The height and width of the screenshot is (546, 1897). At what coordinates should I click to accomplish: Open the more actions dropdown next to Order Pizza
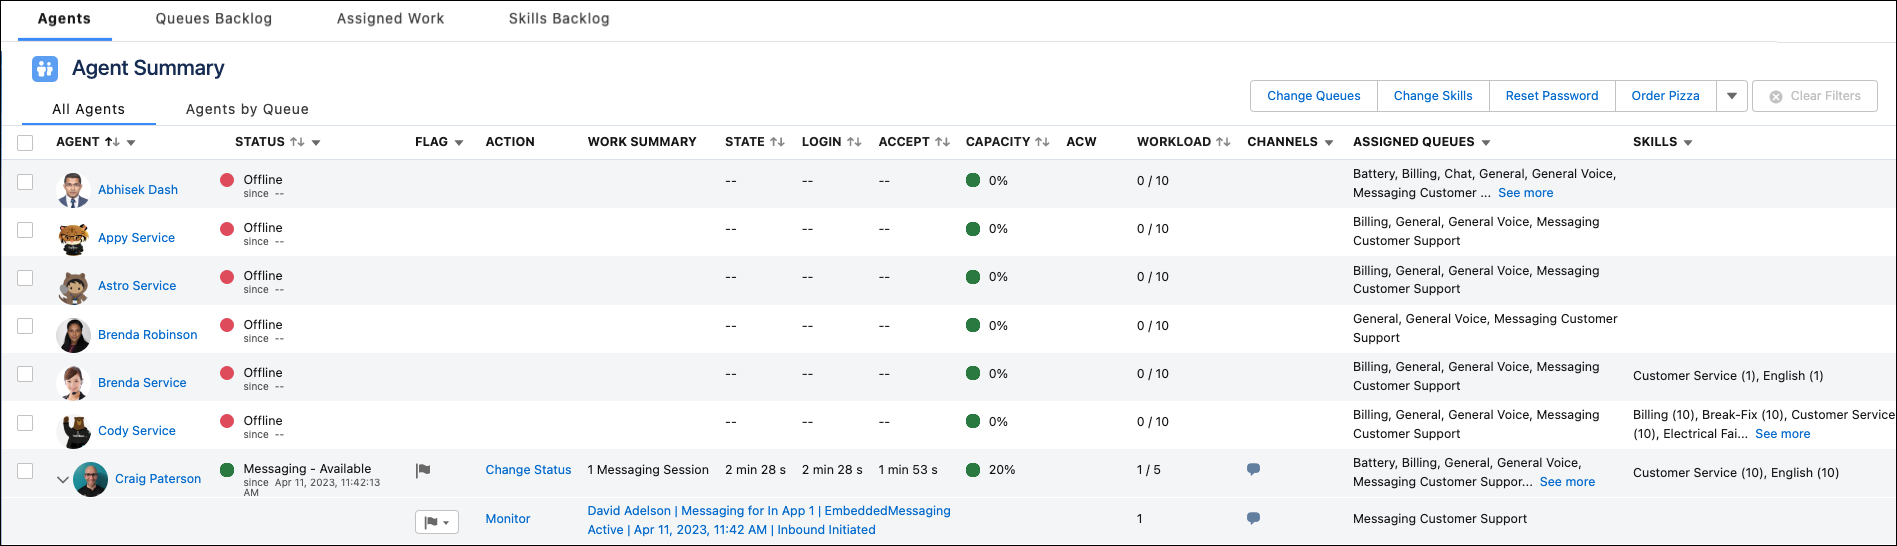tap(1732, 96)
